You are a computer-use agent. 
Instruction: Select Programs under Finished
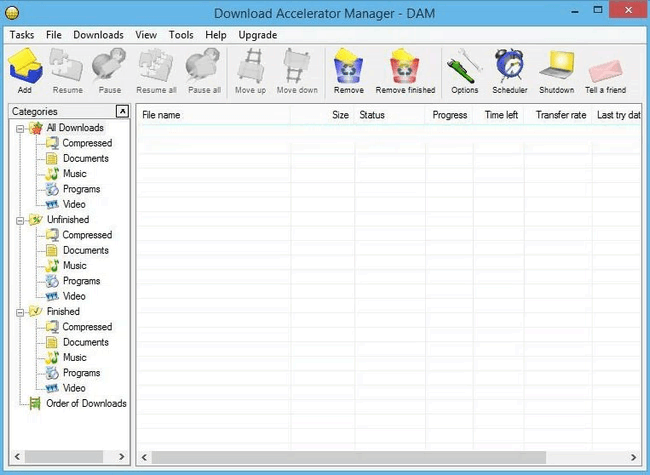(73, 373)
